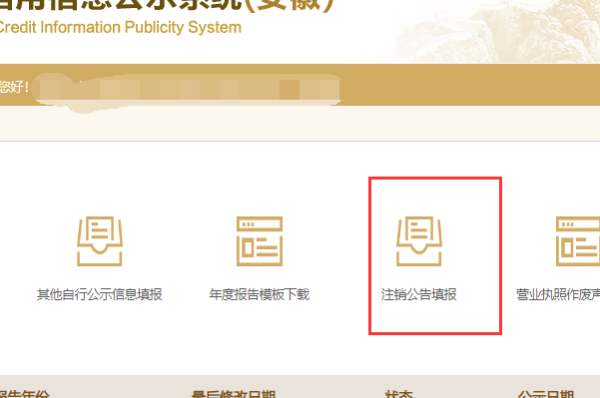Open the 其他自行公示信息填报 link text

(99, 294)
